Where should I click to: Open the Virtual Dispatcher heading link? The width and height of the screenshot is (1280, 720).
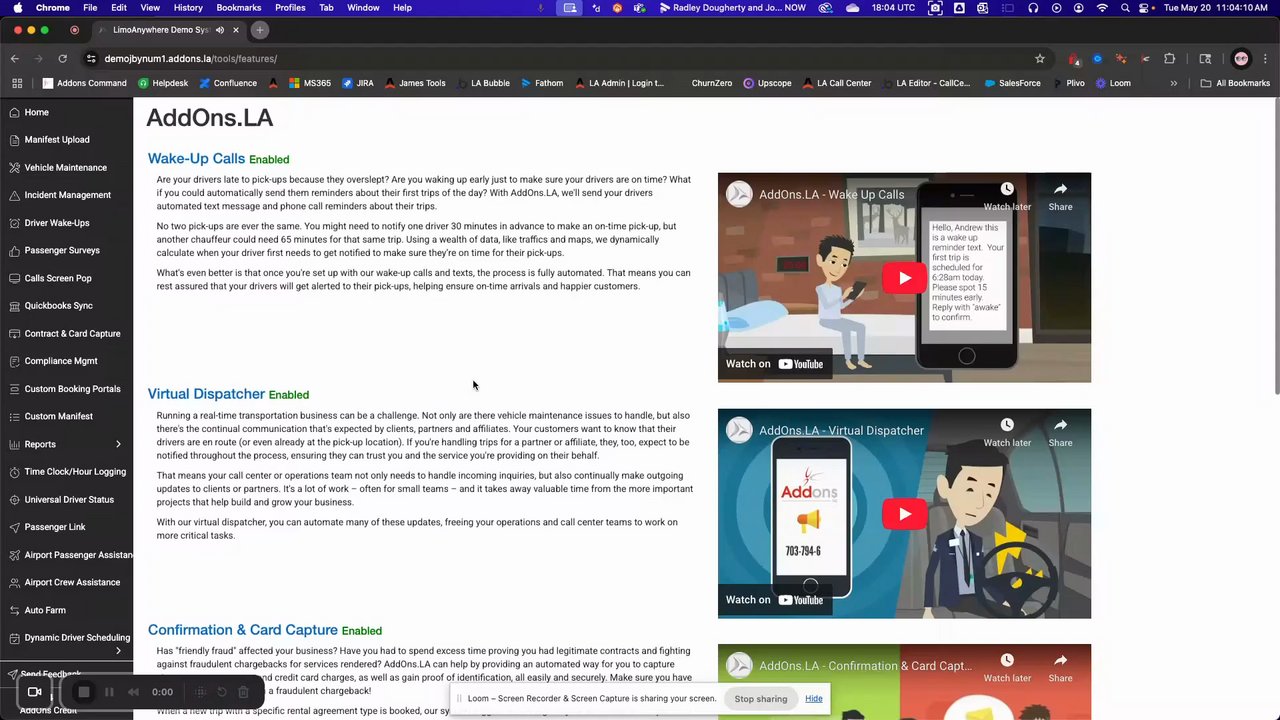206,394
